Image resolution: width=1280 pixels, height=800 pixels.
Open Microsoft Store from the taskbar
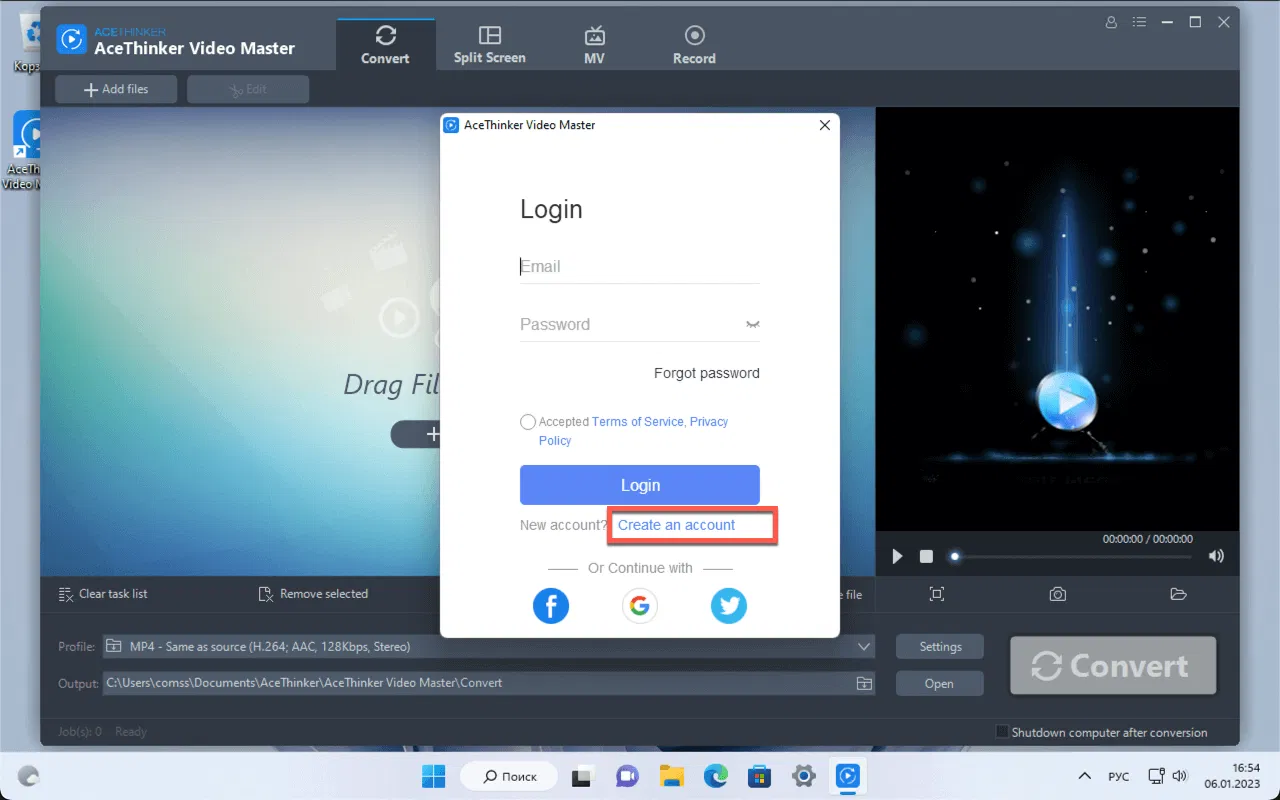click(759, 776)
